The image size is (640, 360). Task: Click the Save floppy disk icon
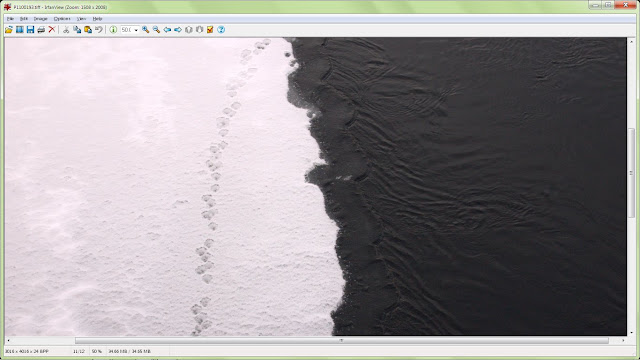click(x=30, y=30)
